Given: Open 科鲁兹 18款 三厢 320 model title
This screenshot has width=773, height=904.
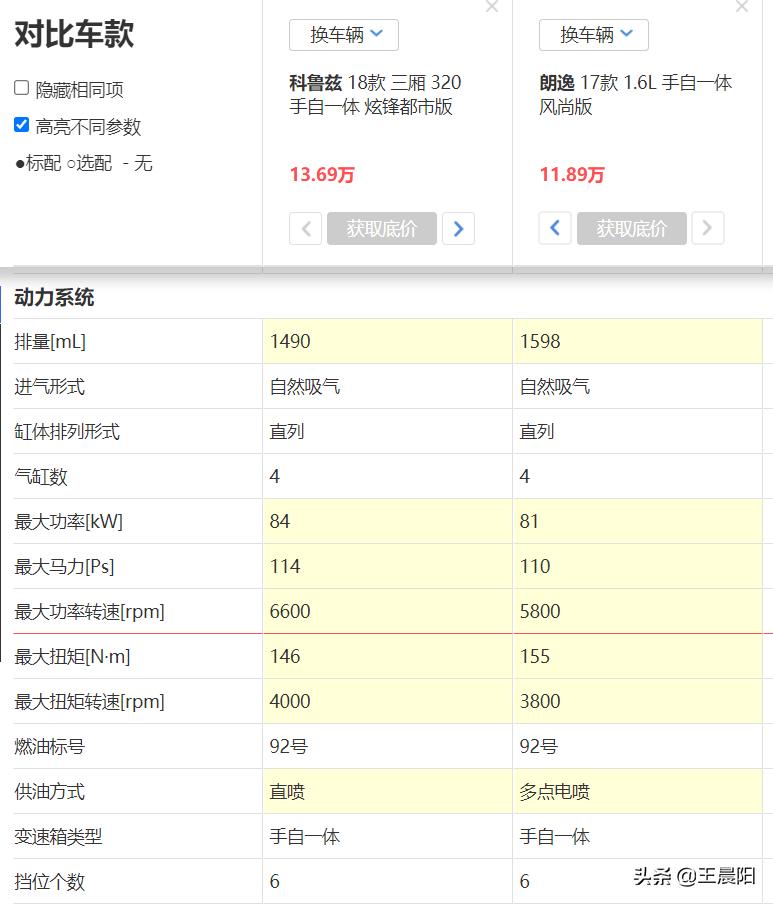Looking at the screenshot, I should [375, 95].
